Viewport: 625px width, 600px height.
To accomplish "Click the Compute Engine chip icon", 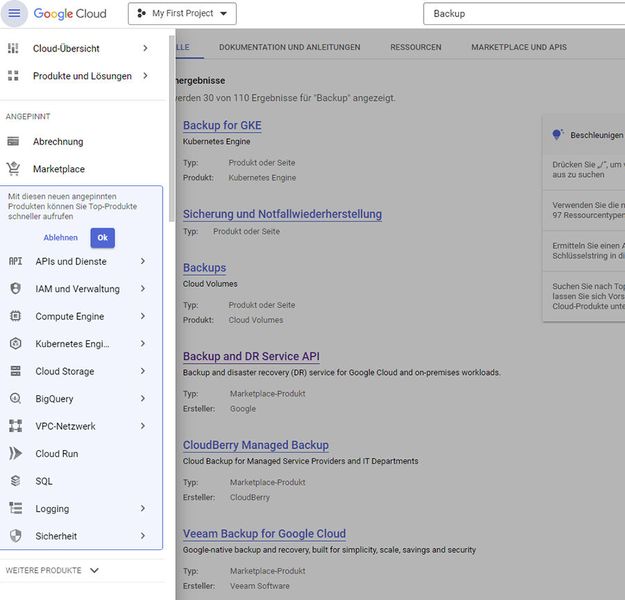I will (16, 316).
